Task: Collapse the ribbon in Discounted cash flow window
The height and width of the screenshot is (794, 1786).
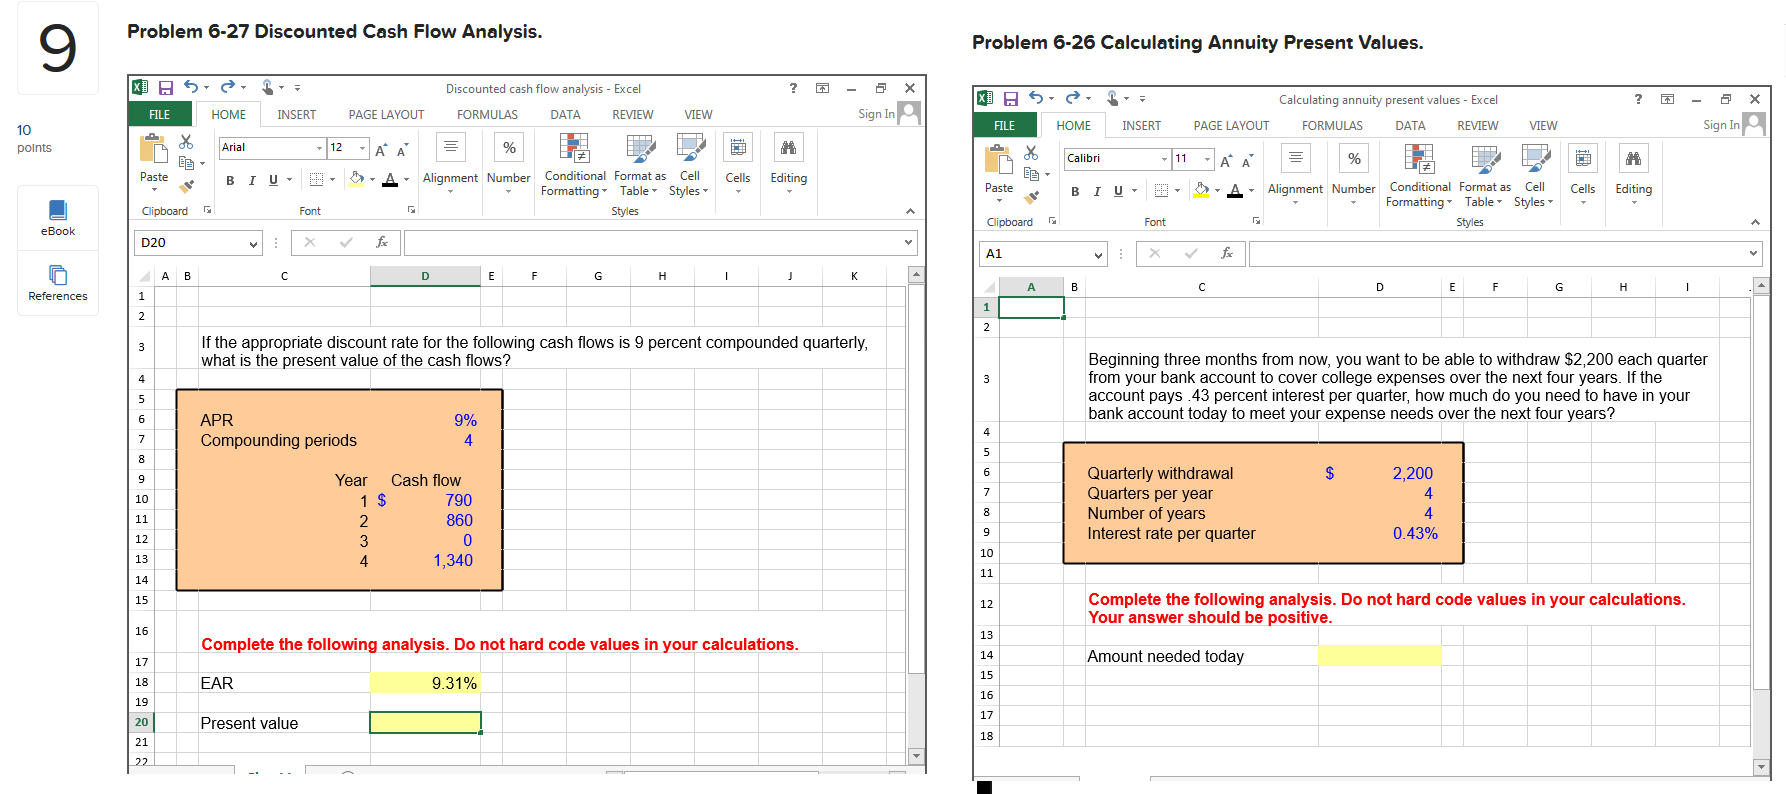Action: [x=910, y=211]
